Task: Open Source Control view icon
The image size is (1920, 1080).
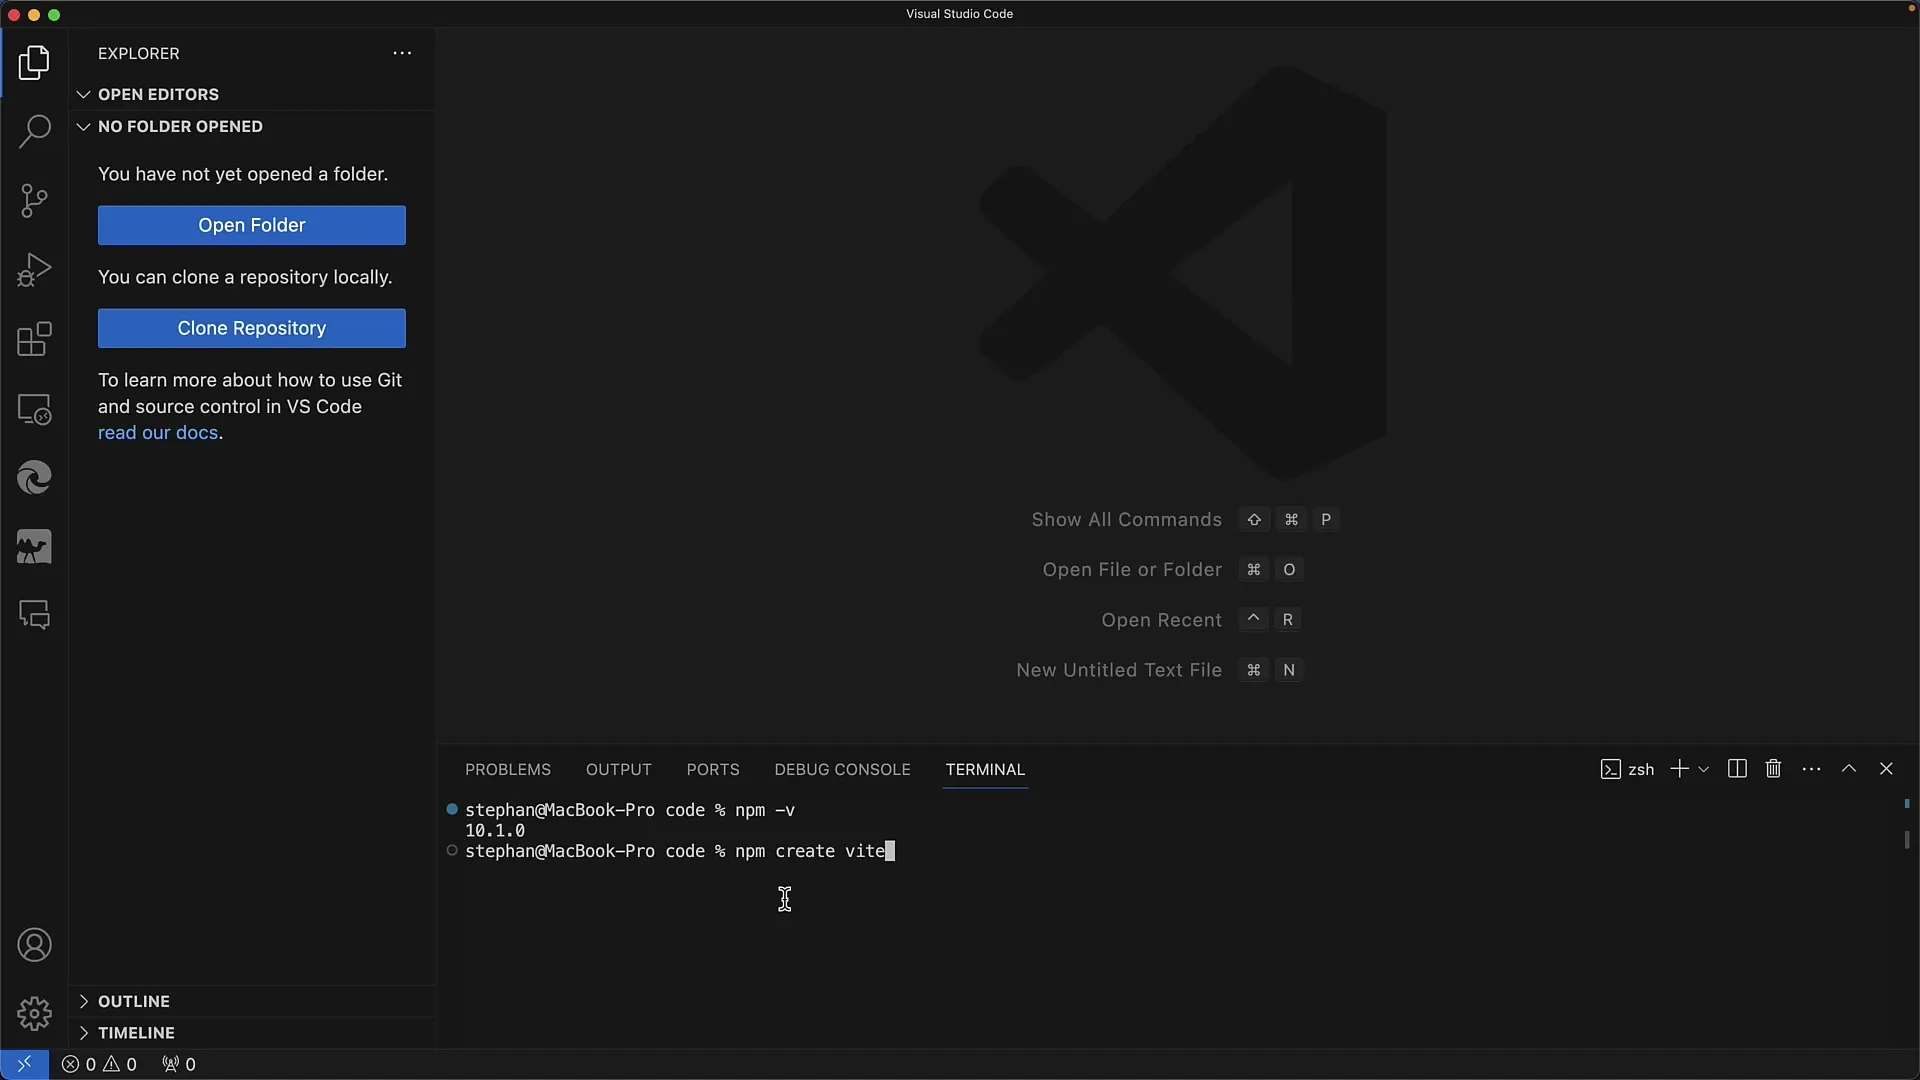Action: pos(34,201)
